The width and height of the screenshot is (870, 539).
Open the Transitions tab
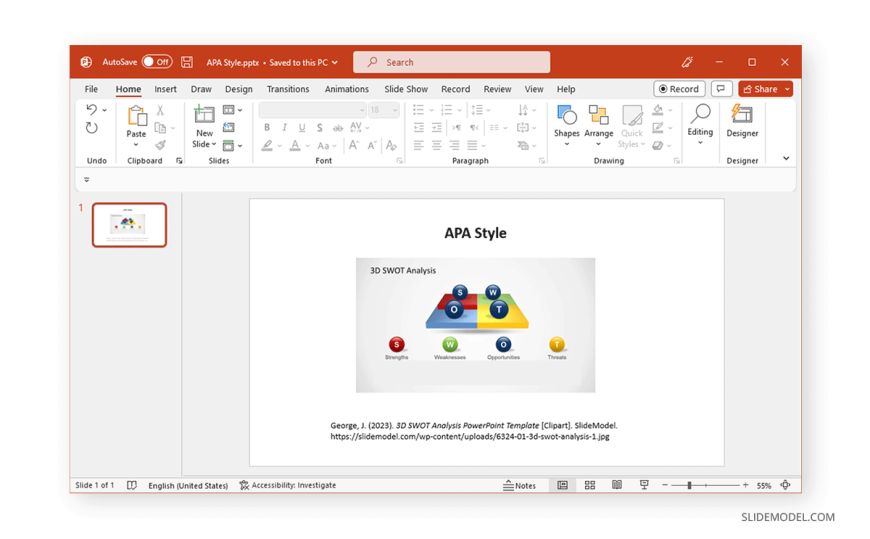pos(288,89)
